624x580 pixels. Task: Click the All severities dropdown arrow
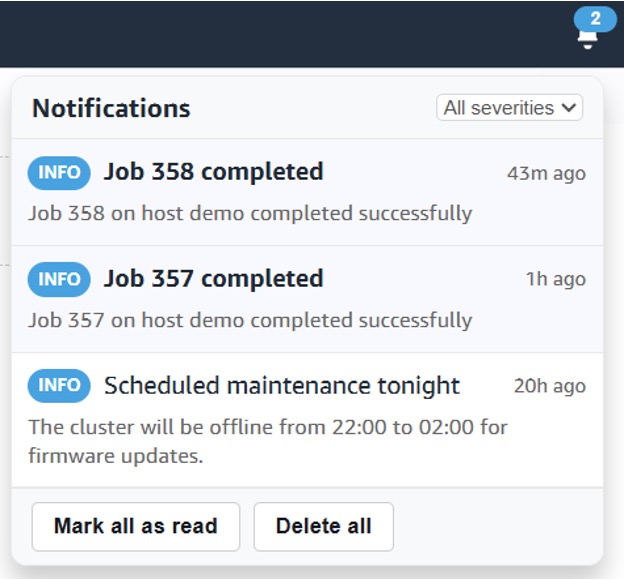click(x=570, y=108)
